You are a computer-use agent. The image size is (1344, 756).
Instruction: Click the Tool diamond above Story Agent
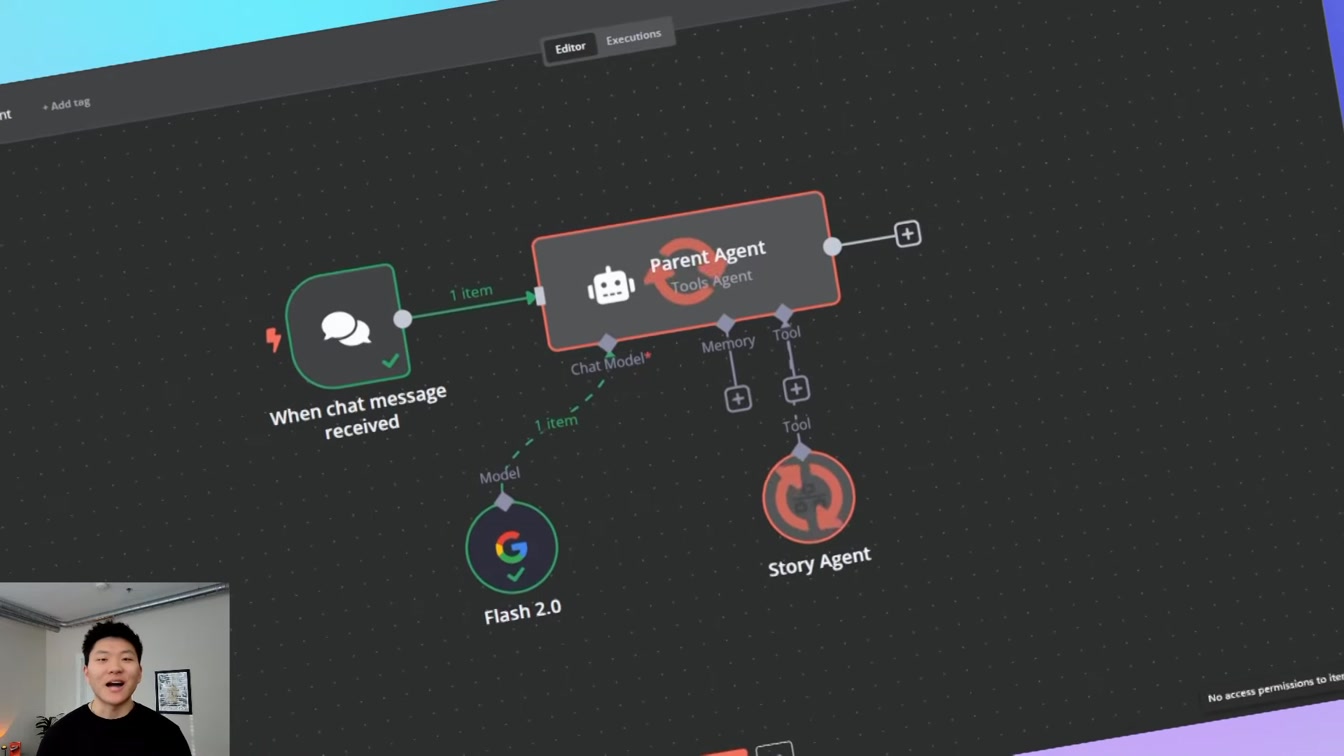801,452
